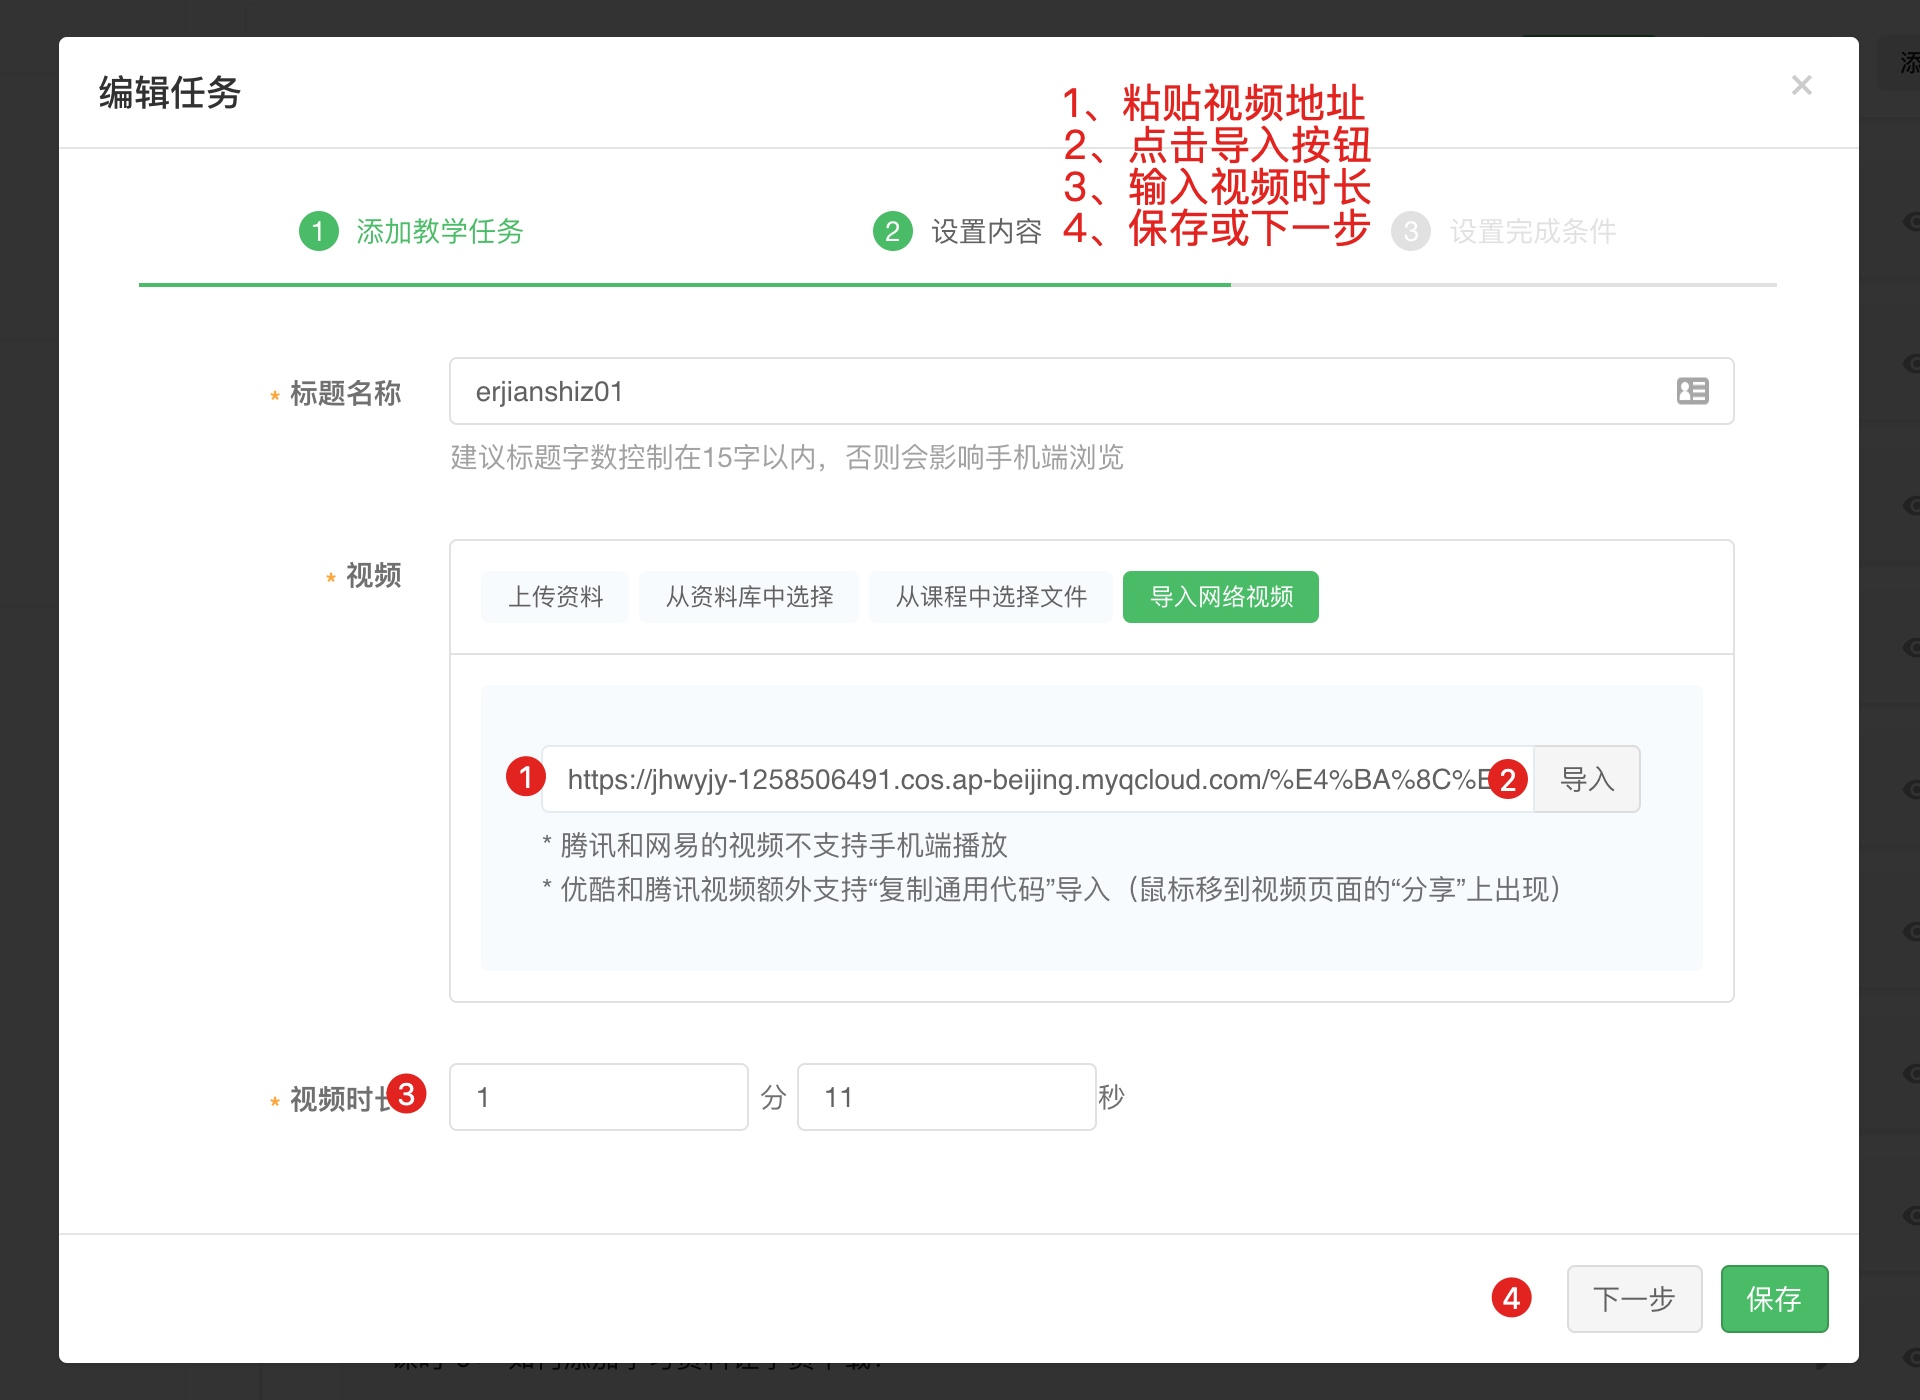This screenshot has height=1400, width=1920.
Task: Click the 添加教学任务 step label
Action: 439,232
